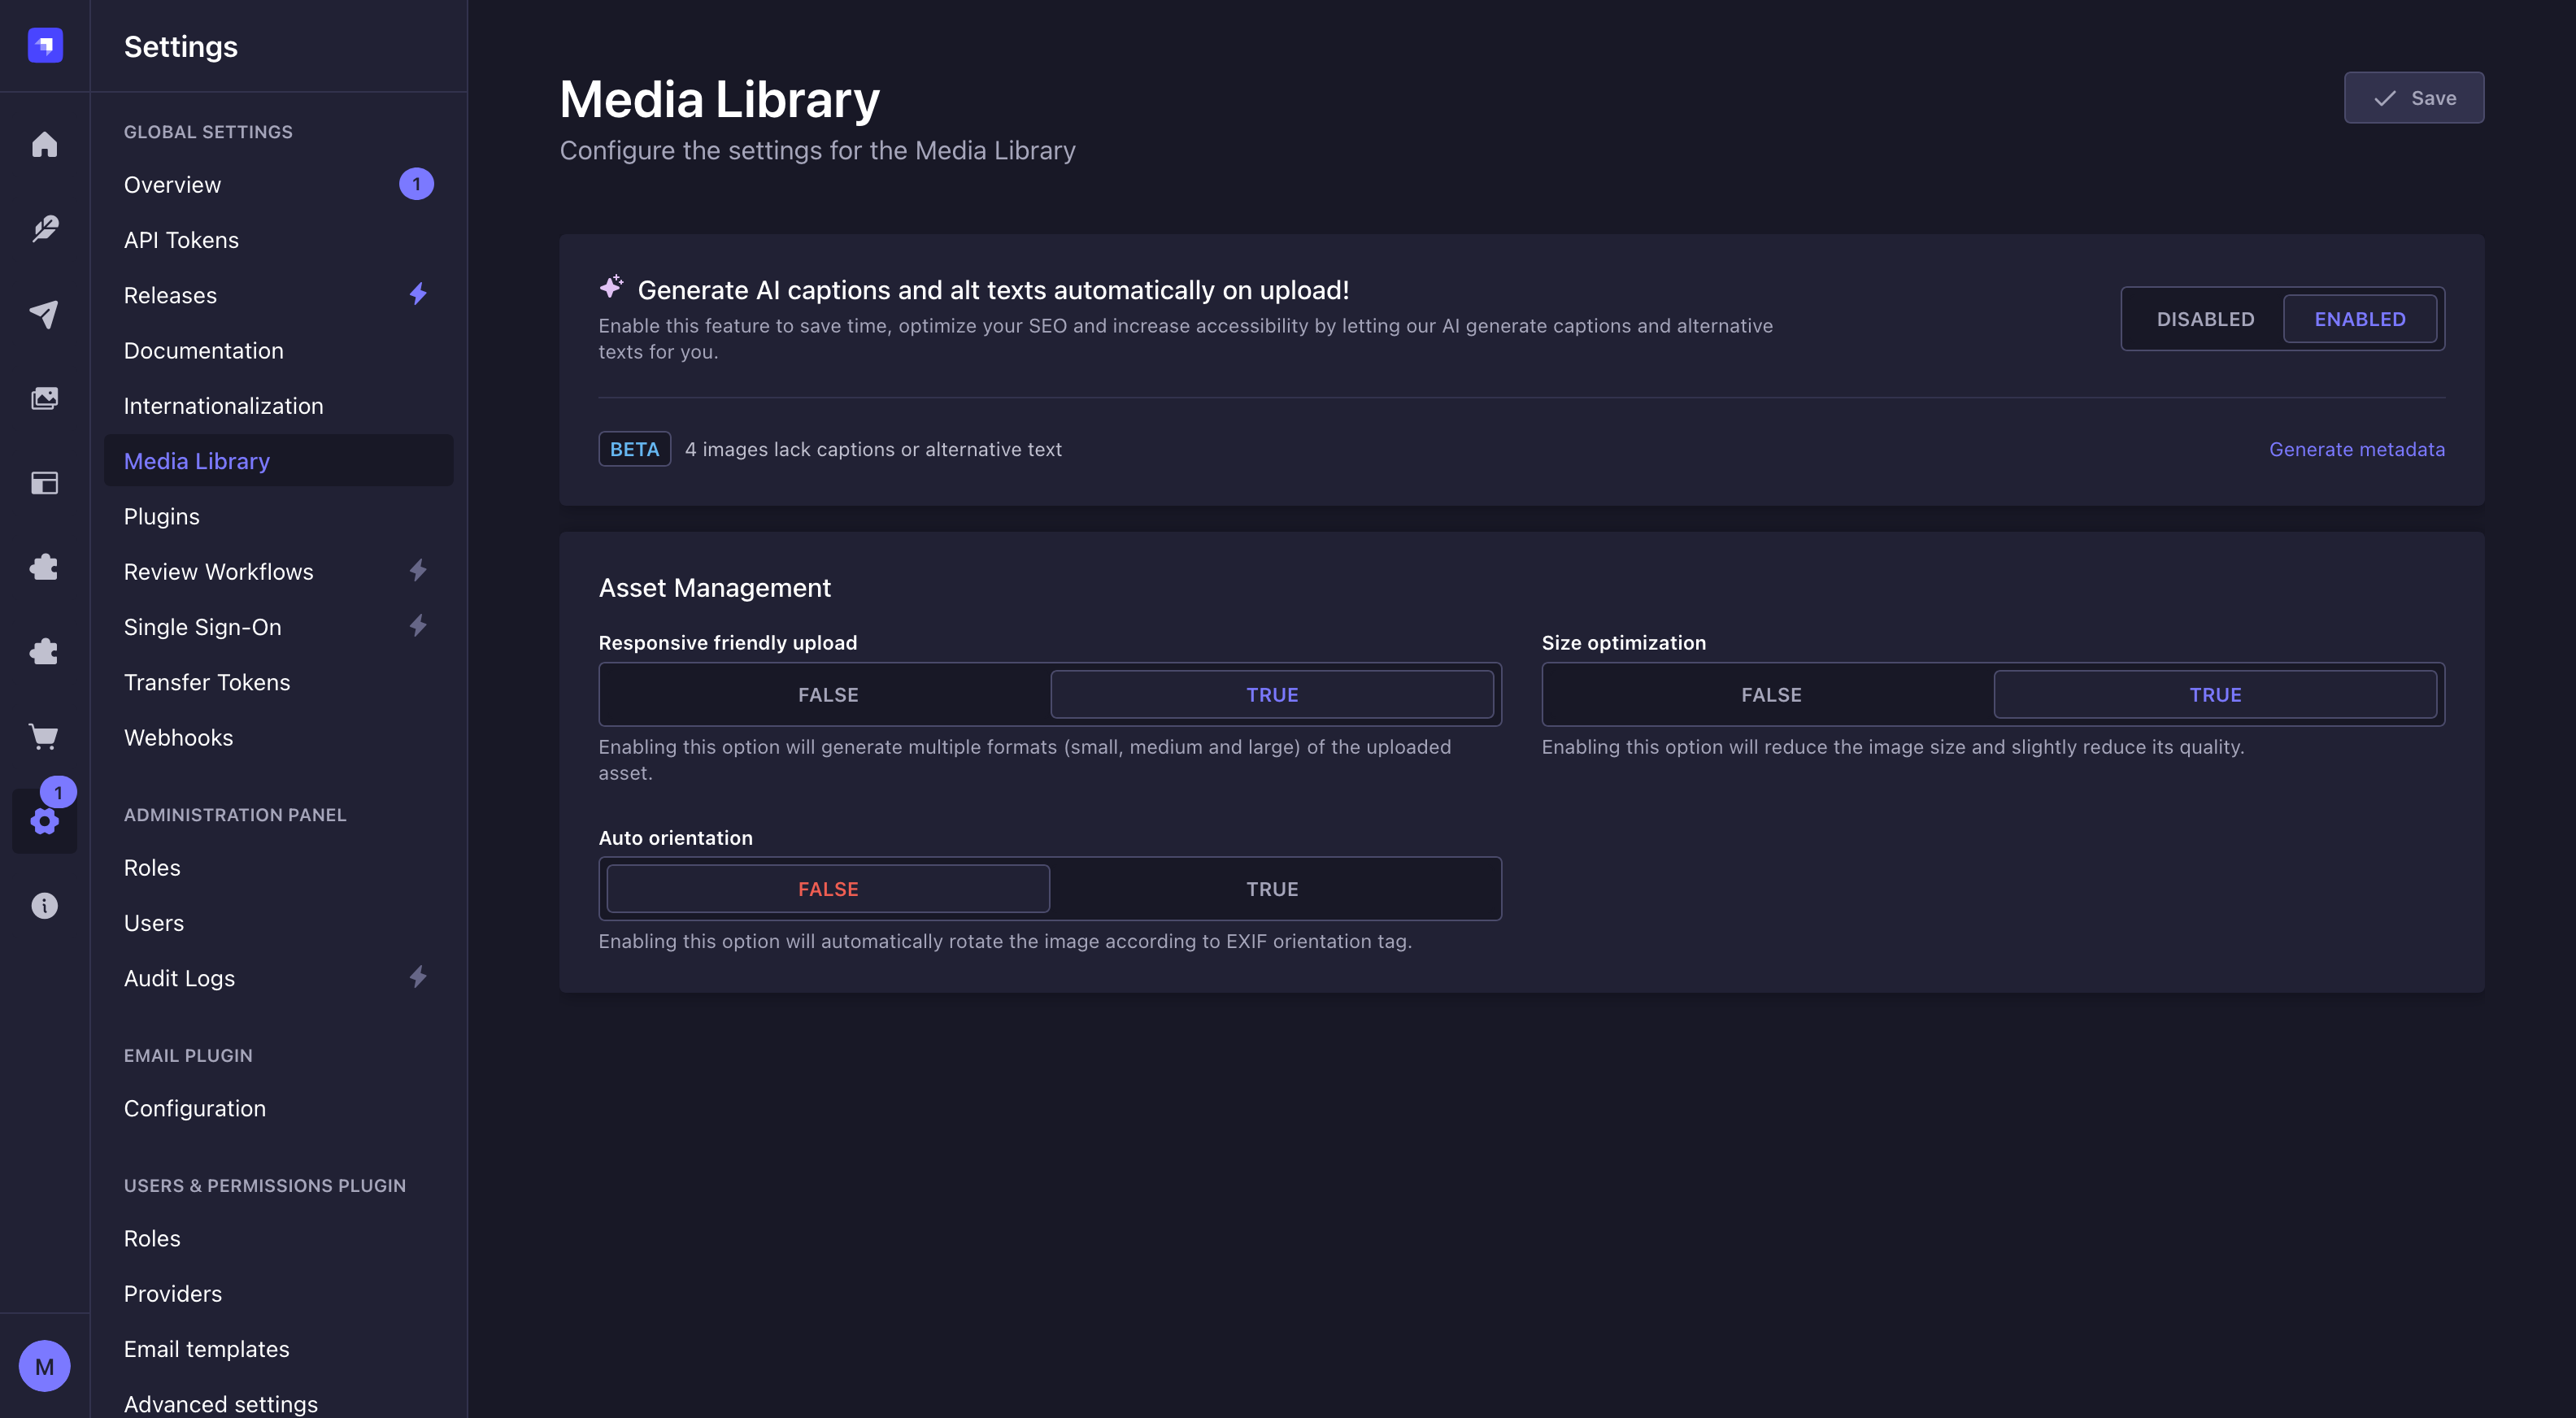
Task: Switch AI caption generation to DISABLED
Action: coord(2205,318)
